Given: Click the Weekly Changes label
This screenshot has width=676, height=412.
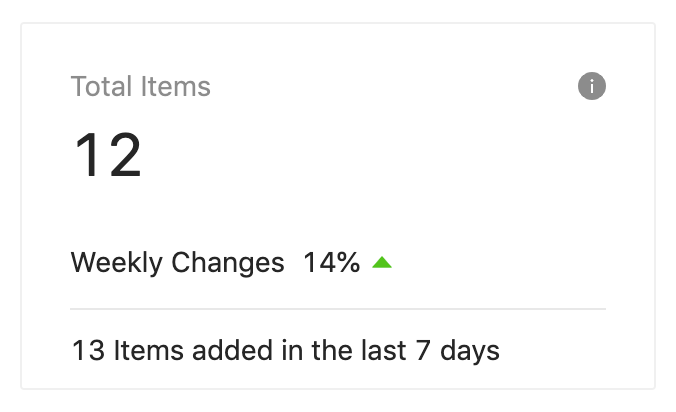Looking at the screenshot, I should pyautogui.click(x=178, y=262).
